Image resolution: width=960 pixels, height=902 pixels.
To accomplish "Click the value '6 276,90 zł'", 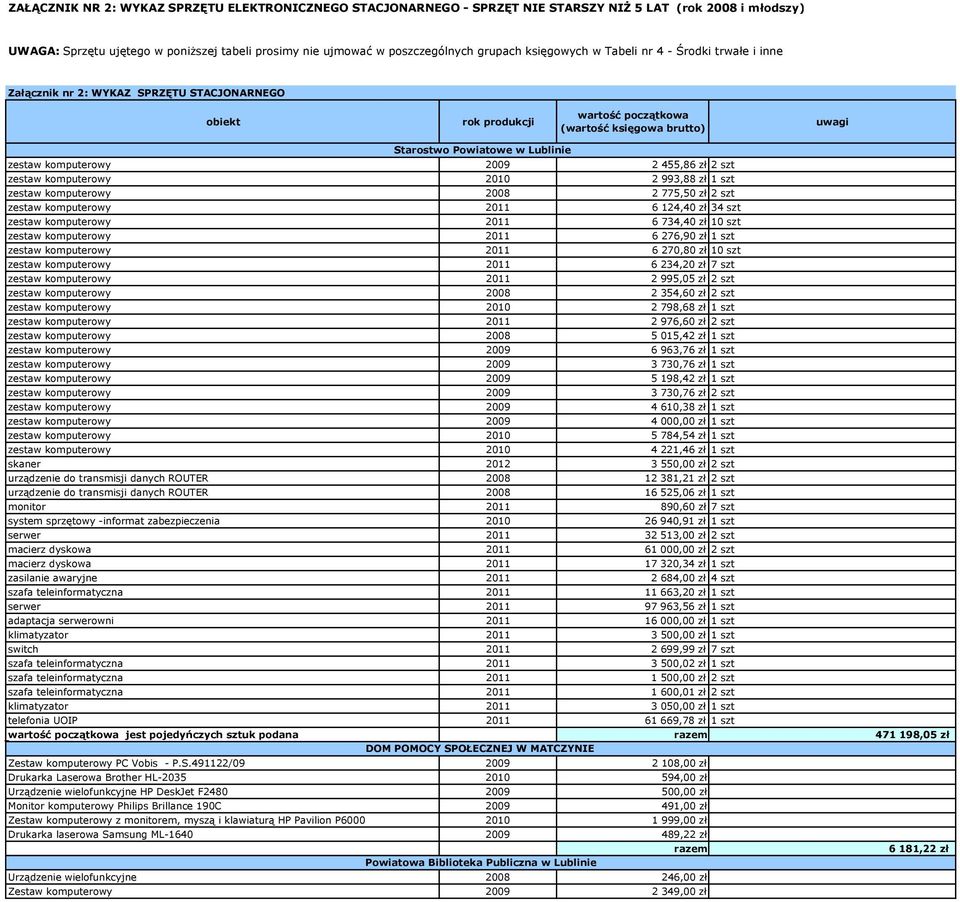I will coord(679,236).
